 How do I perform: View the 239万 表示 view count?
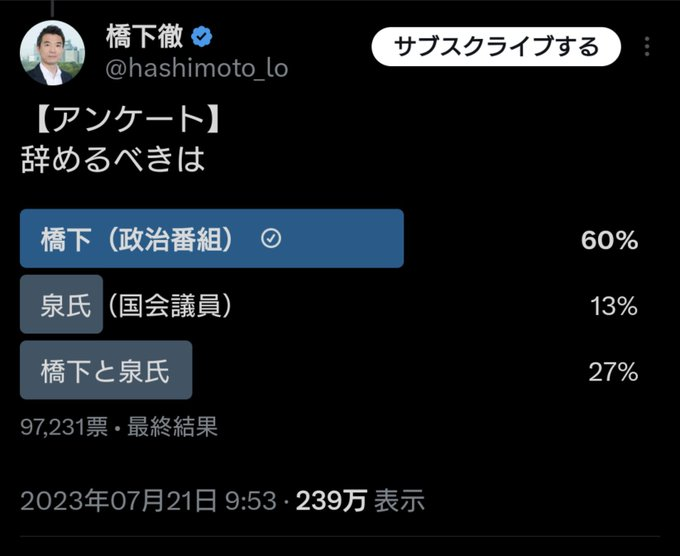coord(361,499)
